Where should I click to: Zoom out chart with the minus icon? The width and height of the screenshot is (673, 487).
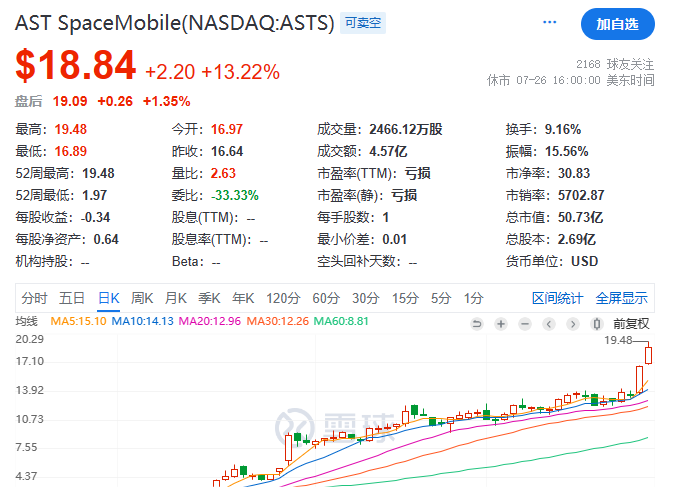click(525, 324)
